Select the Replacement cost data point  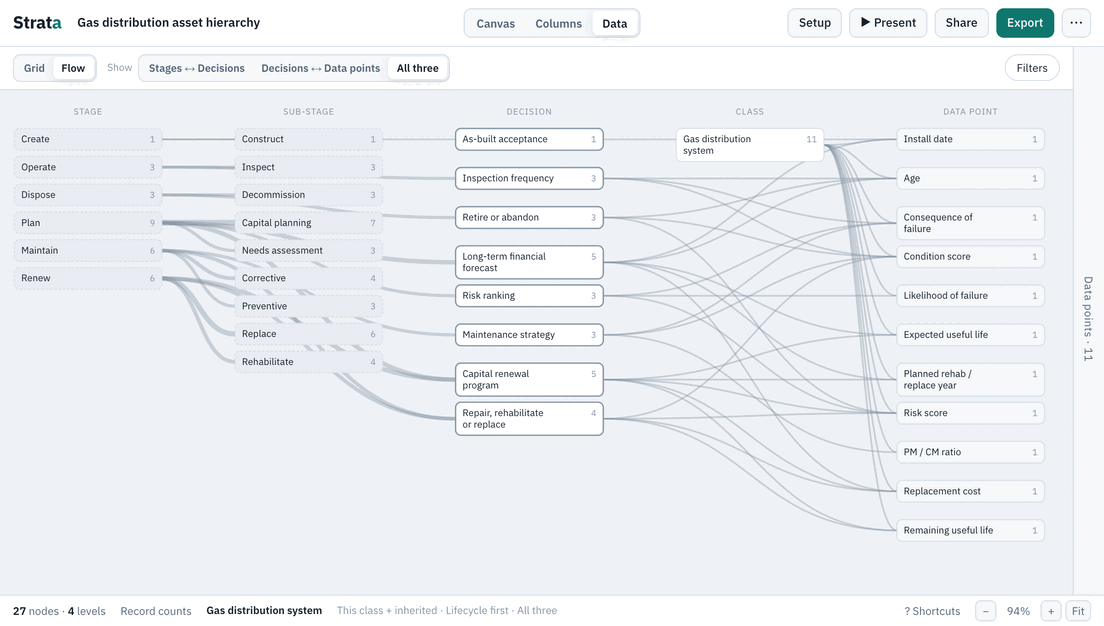(970, 492)
